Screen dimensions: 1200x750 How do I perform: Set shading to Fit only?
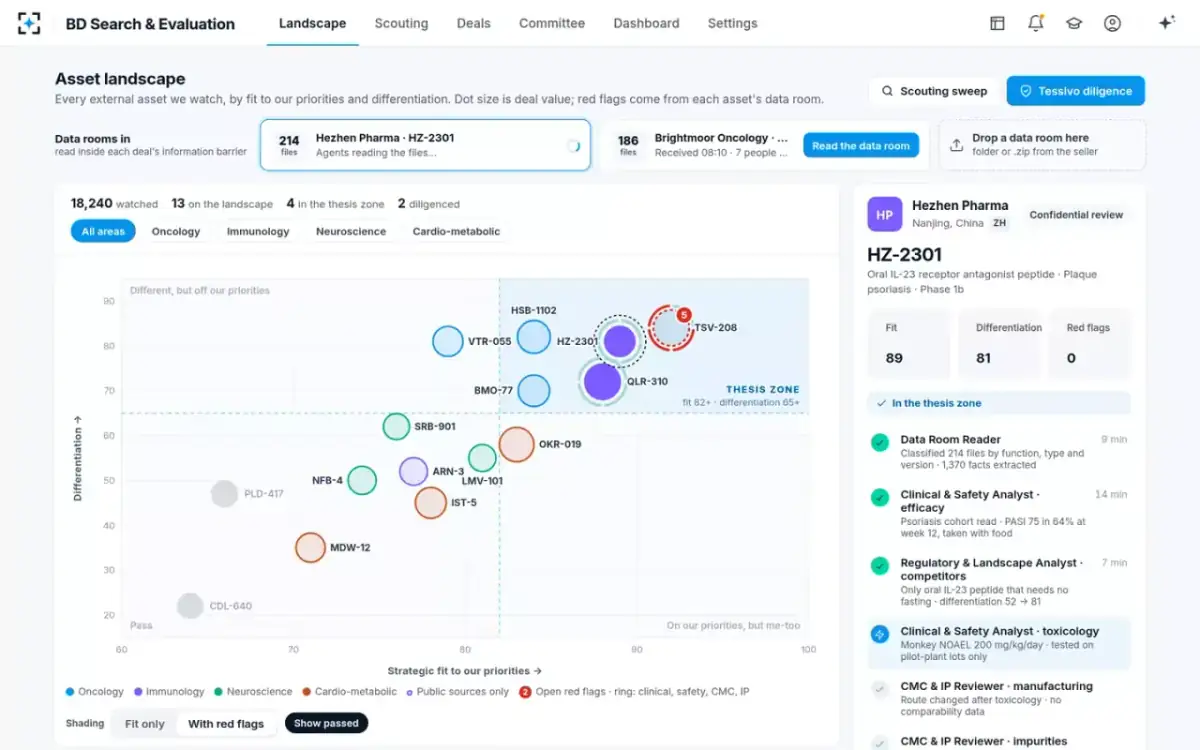coord(145,723)
